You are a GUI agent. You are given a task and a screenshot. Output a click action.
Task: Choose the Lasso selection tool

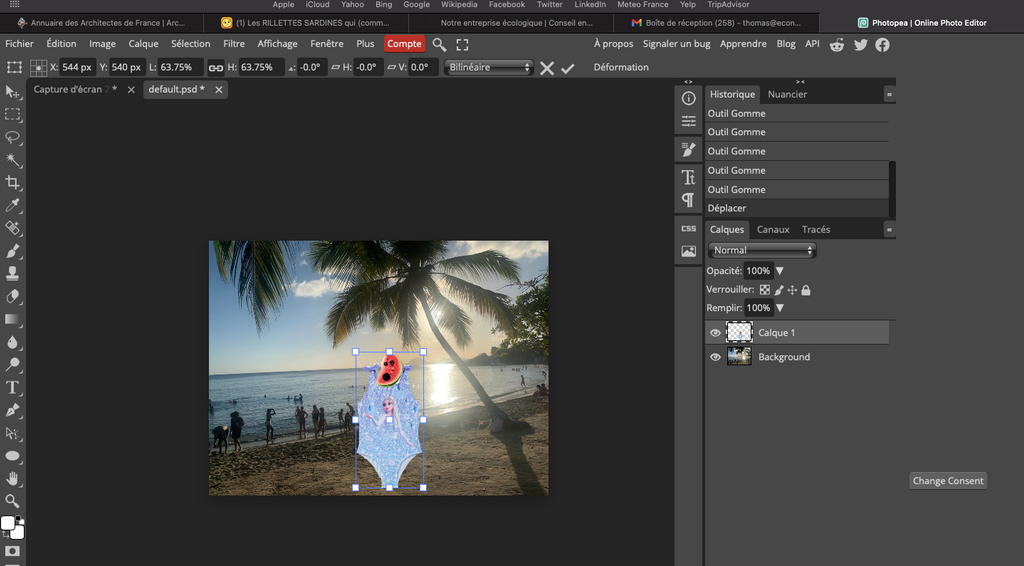pos(13,137)
